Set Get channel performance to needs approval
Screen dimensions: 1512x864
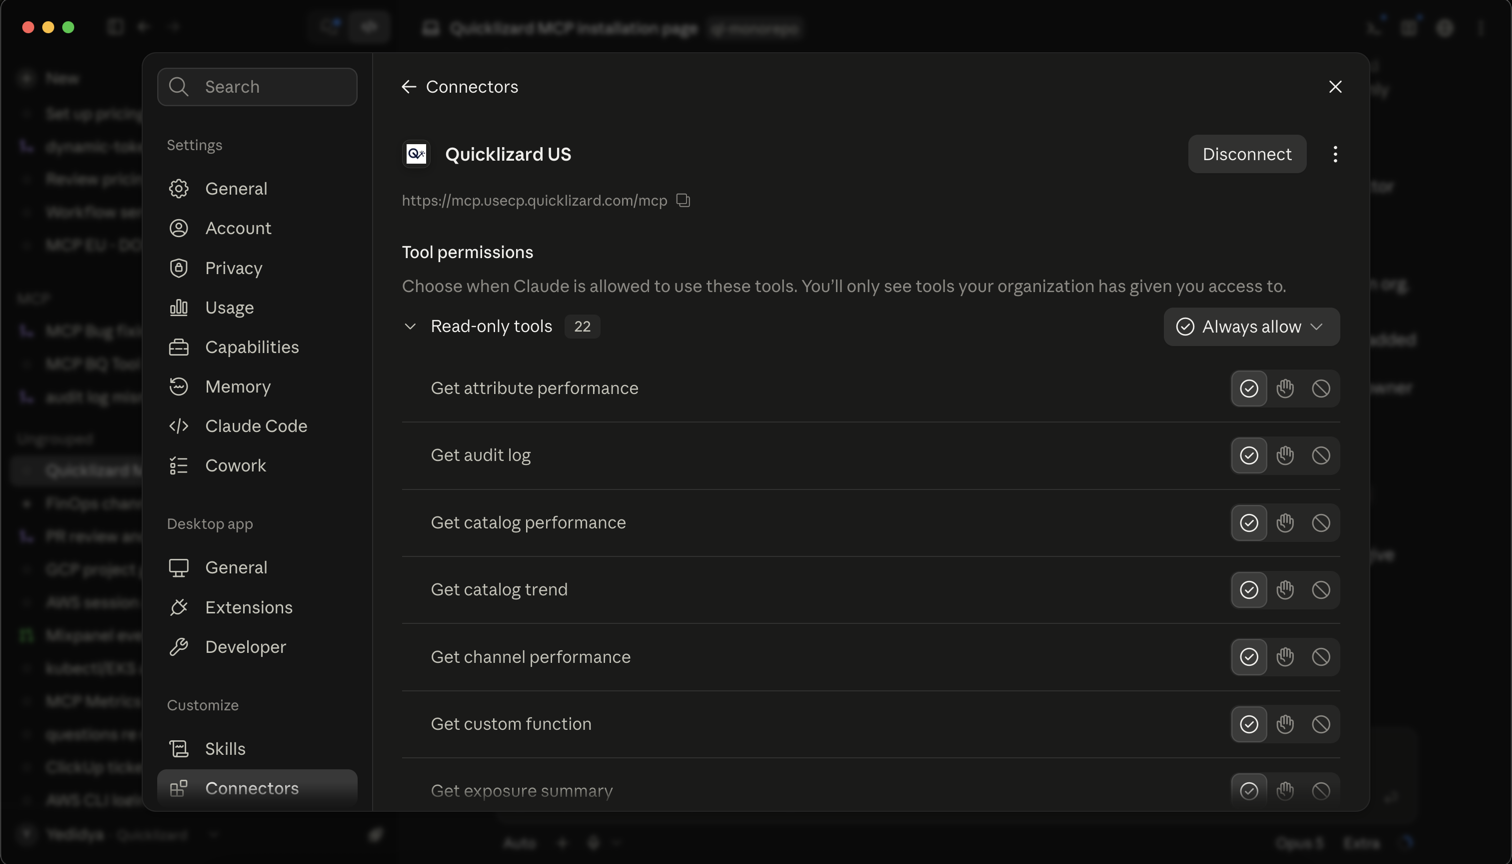coord(1285,657)
